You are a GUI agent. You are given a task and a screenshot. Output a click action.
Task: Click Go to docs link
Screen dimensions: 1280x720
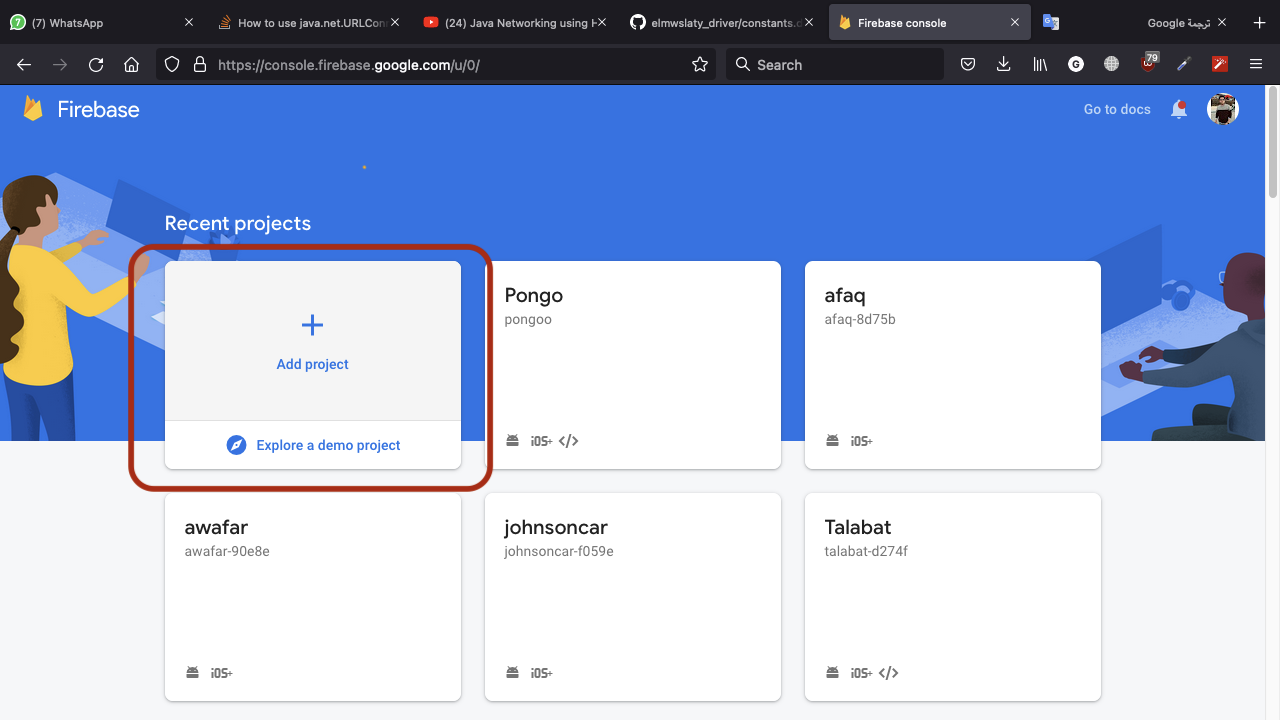[x=1117, y=109]
